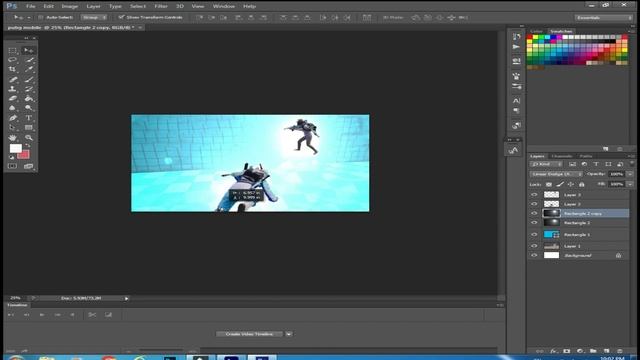Hide the Rectangle 1 layer
The width and height of the screenshot is (640, 360).
coord(534,234)
